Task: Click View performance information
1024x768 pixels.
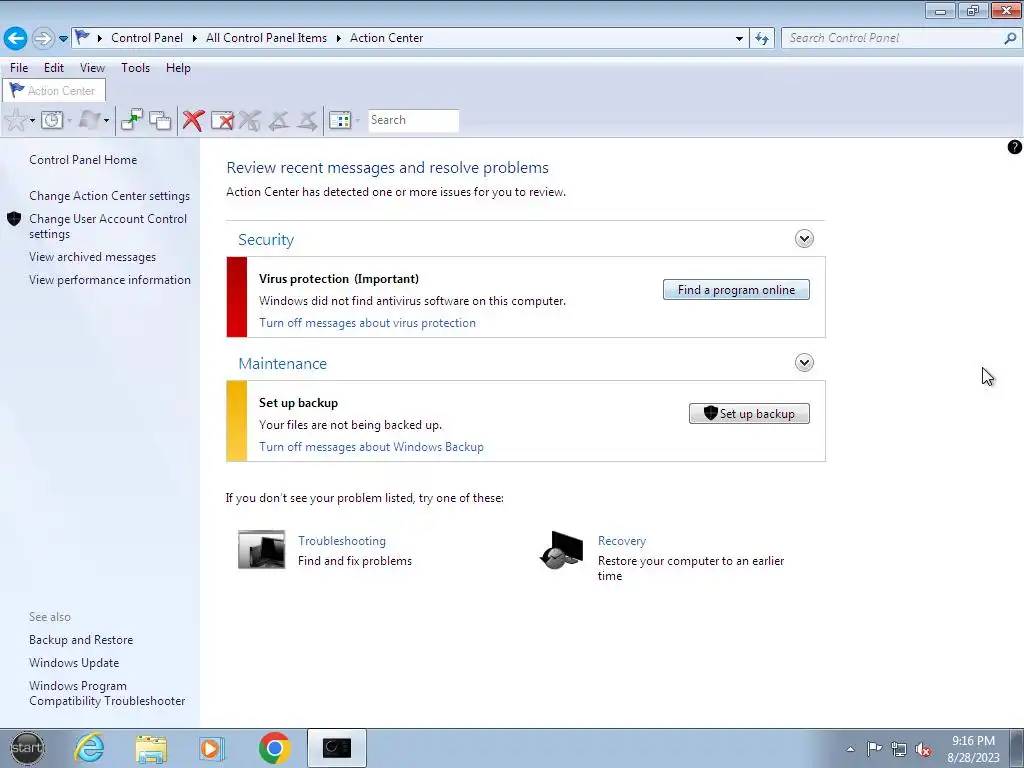Action: (110, 280)
